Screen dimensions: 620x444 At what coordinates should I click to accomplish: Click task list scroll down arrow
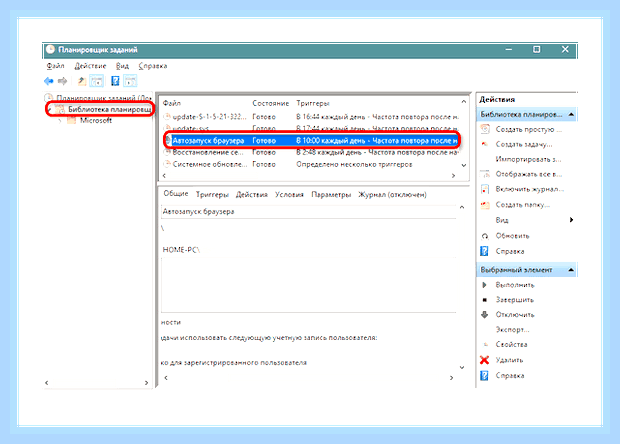tap(463, 165)
